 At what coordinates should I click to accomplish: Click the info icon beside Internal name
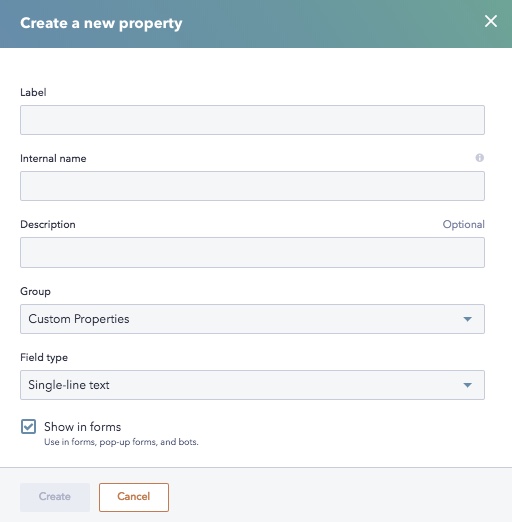(x=479, y=158)
